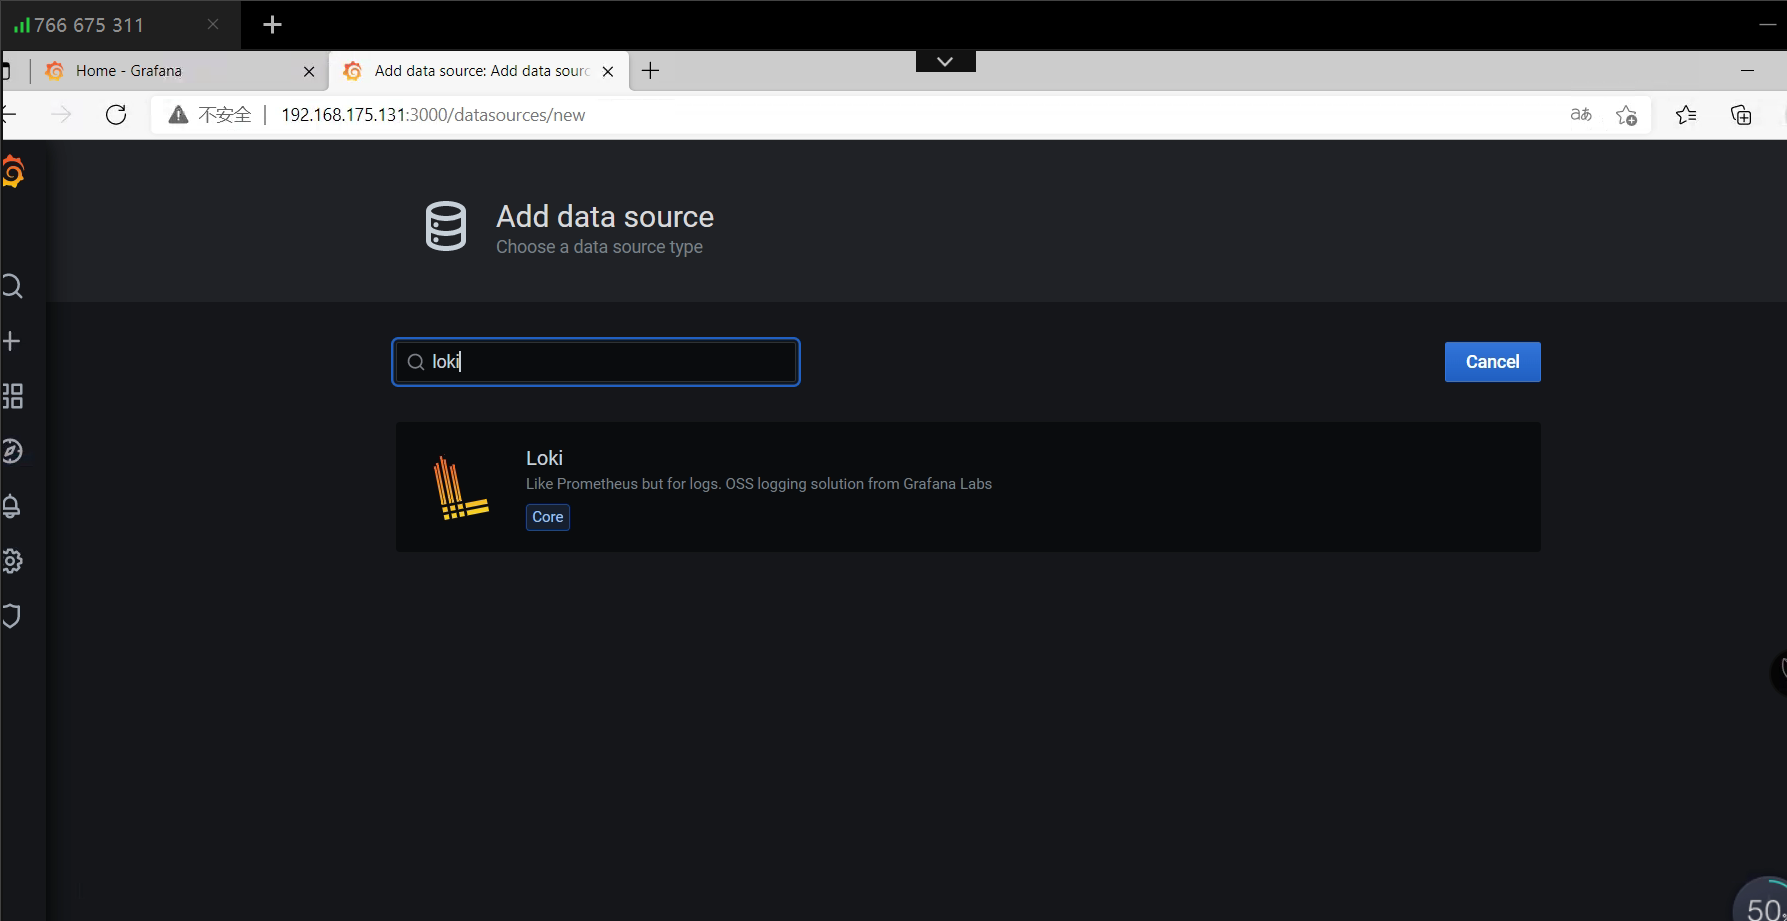The height and width of the screenshot is (921, 1787).
Task: Click the Loki description text
Action: [x=759, y=484]
